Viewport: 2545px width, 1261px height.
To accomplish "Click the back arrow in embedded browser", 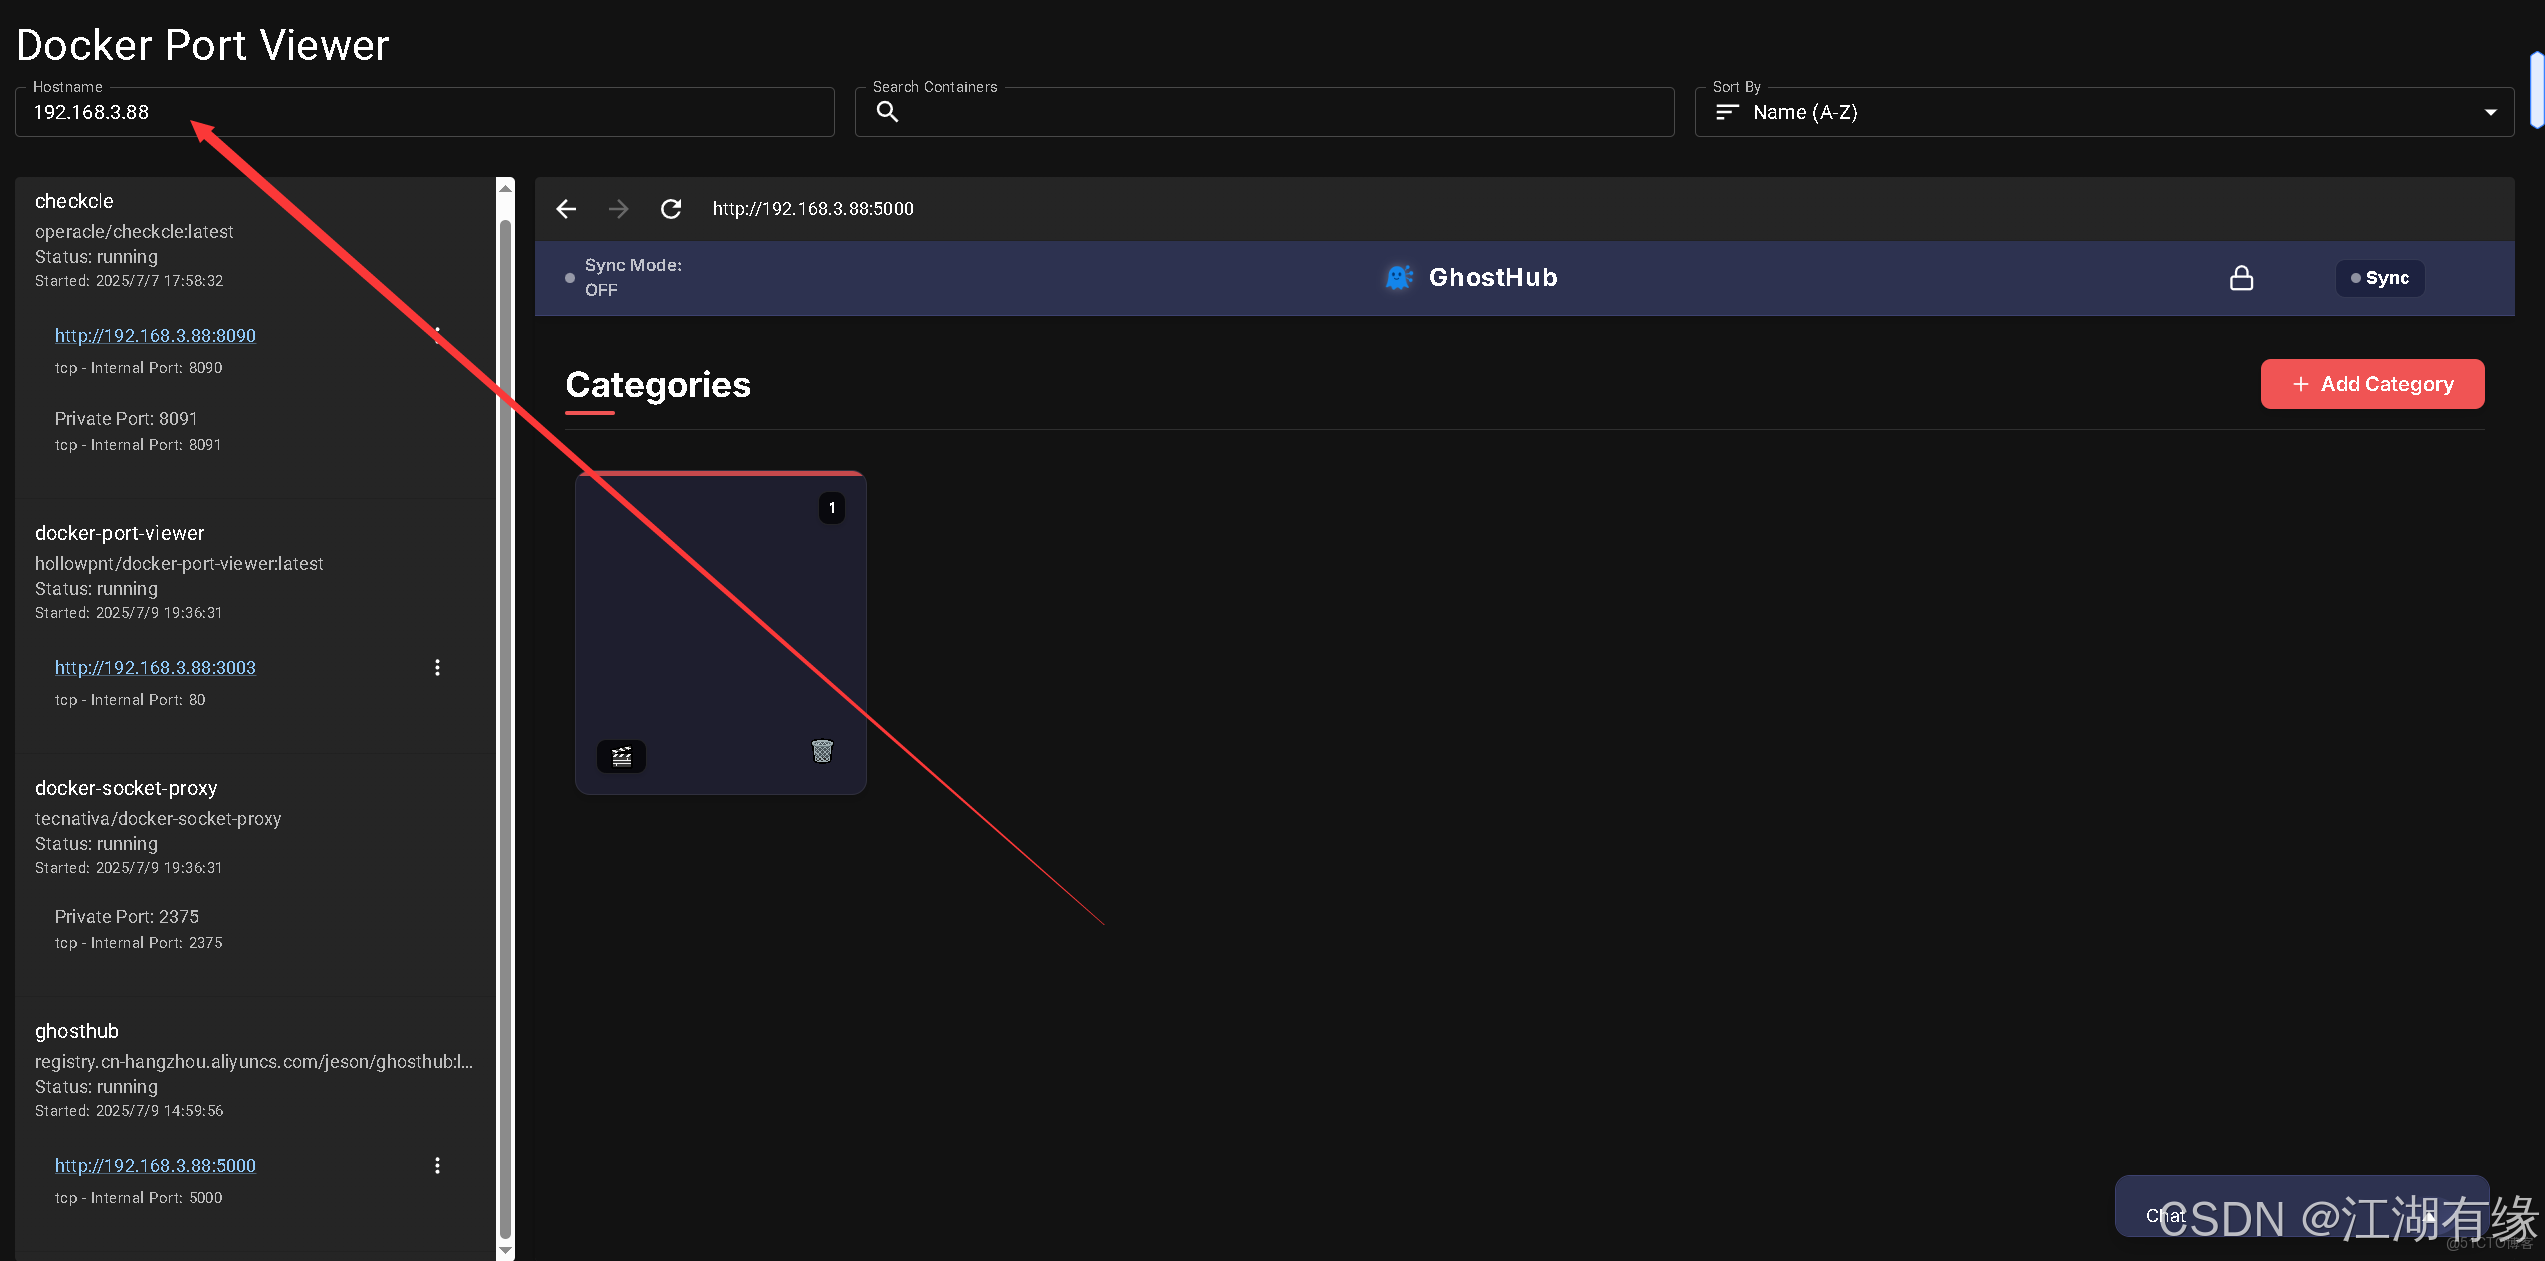I will [x=566, y=208].
